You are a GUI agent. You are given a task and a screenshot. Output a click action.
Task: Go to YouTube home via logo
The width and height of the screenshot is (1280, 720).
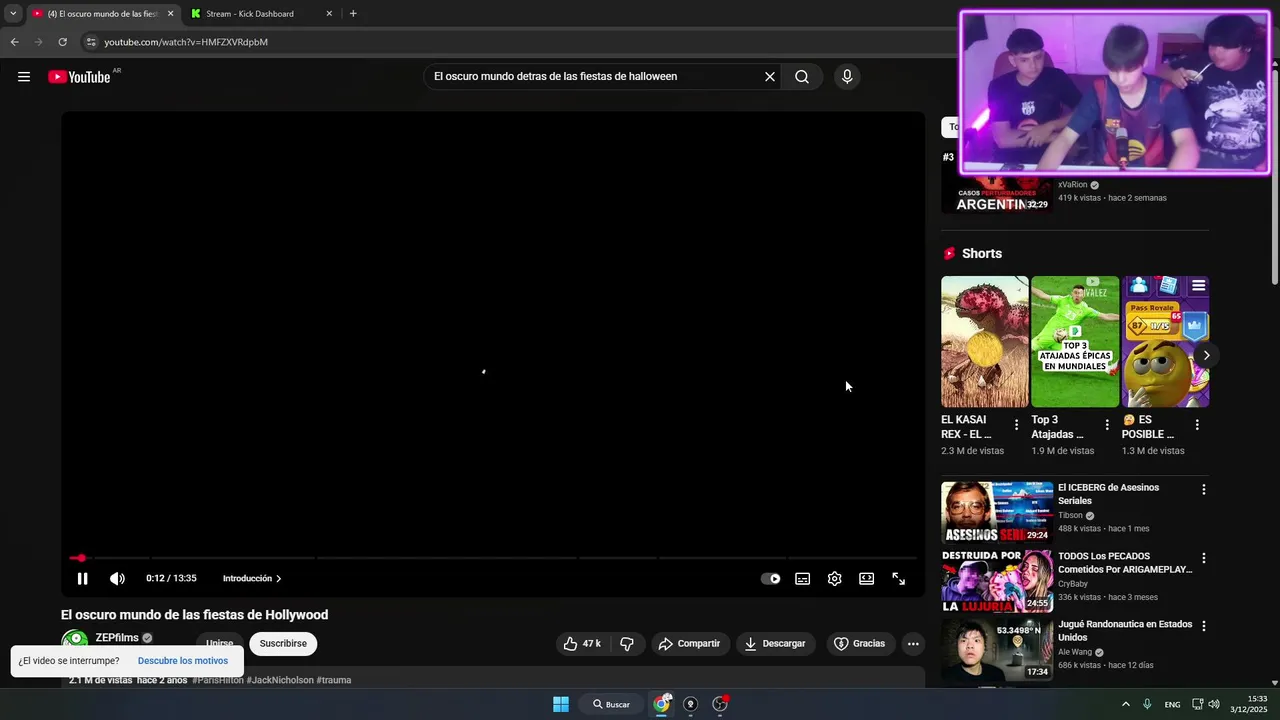click(79, 77)
